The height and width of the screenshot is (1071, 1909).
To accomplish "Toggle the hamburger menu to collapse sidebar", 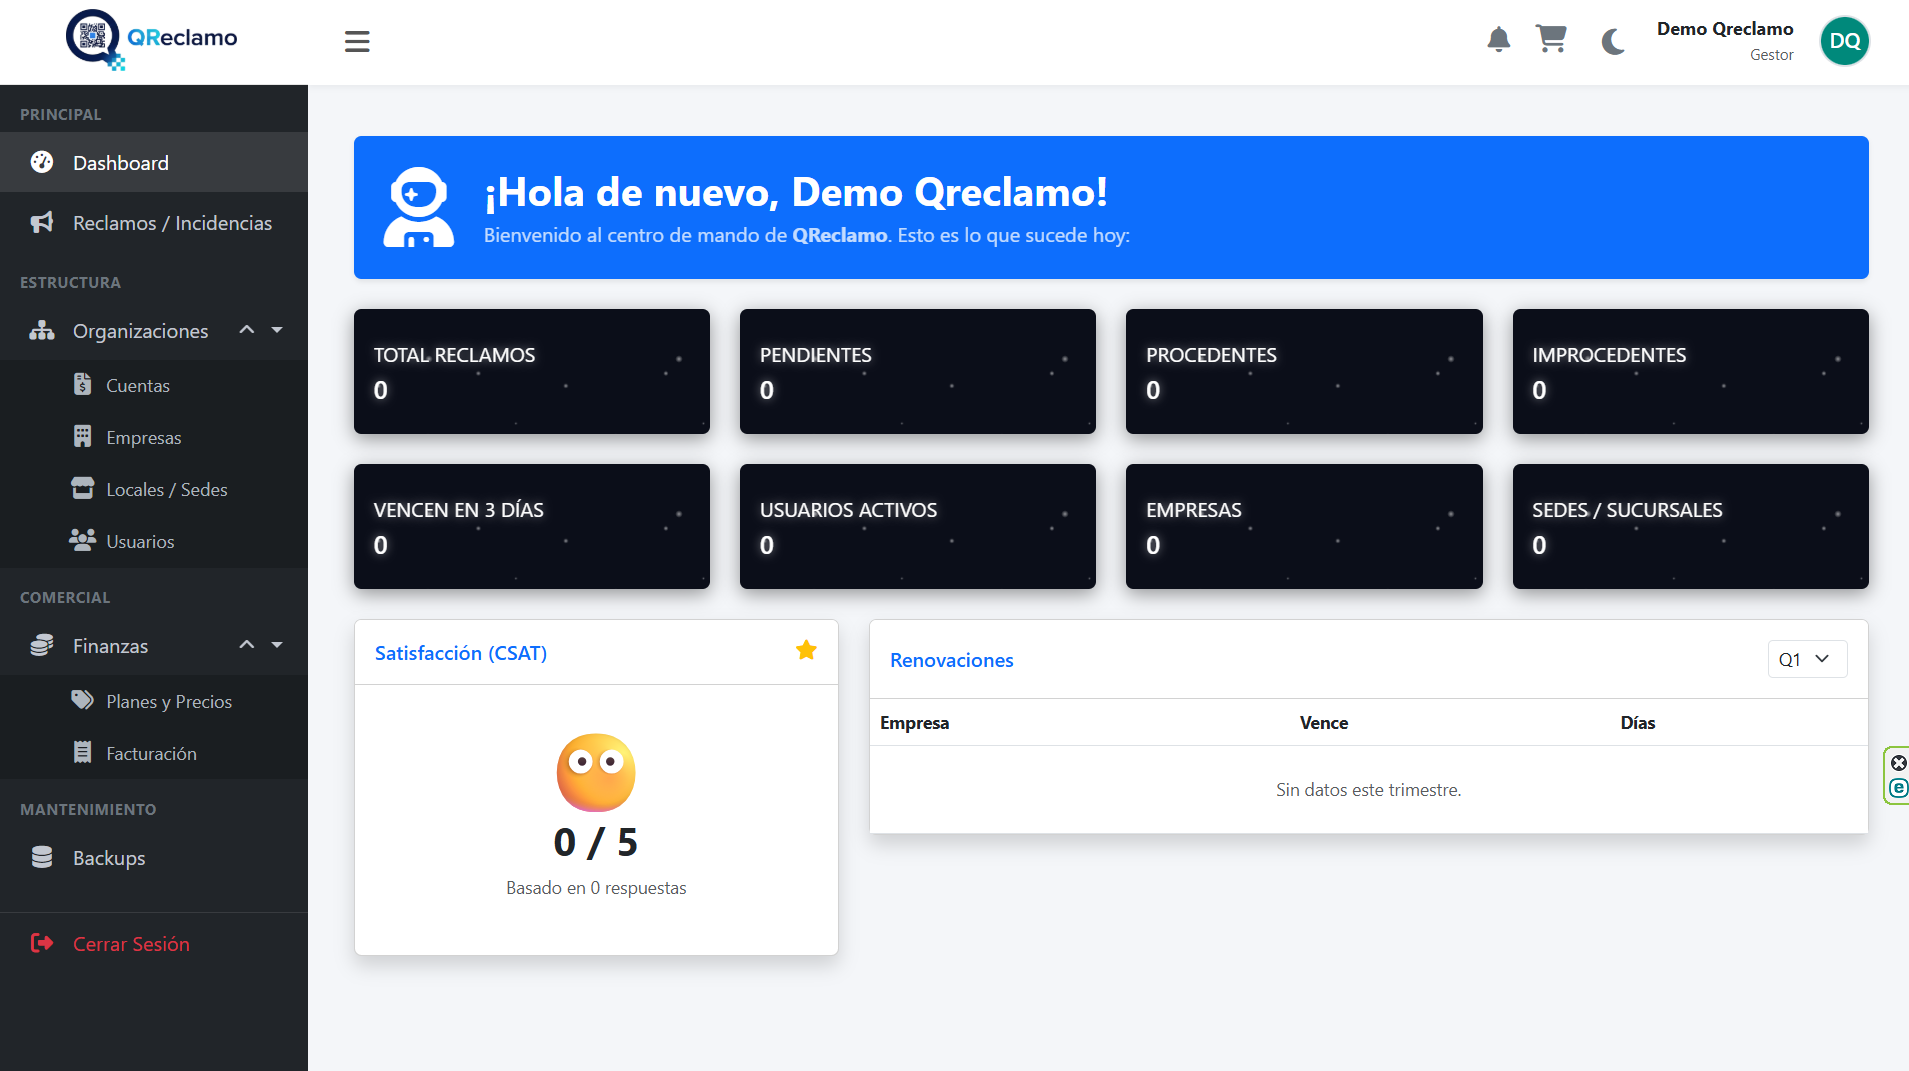I will pos(356,41).
